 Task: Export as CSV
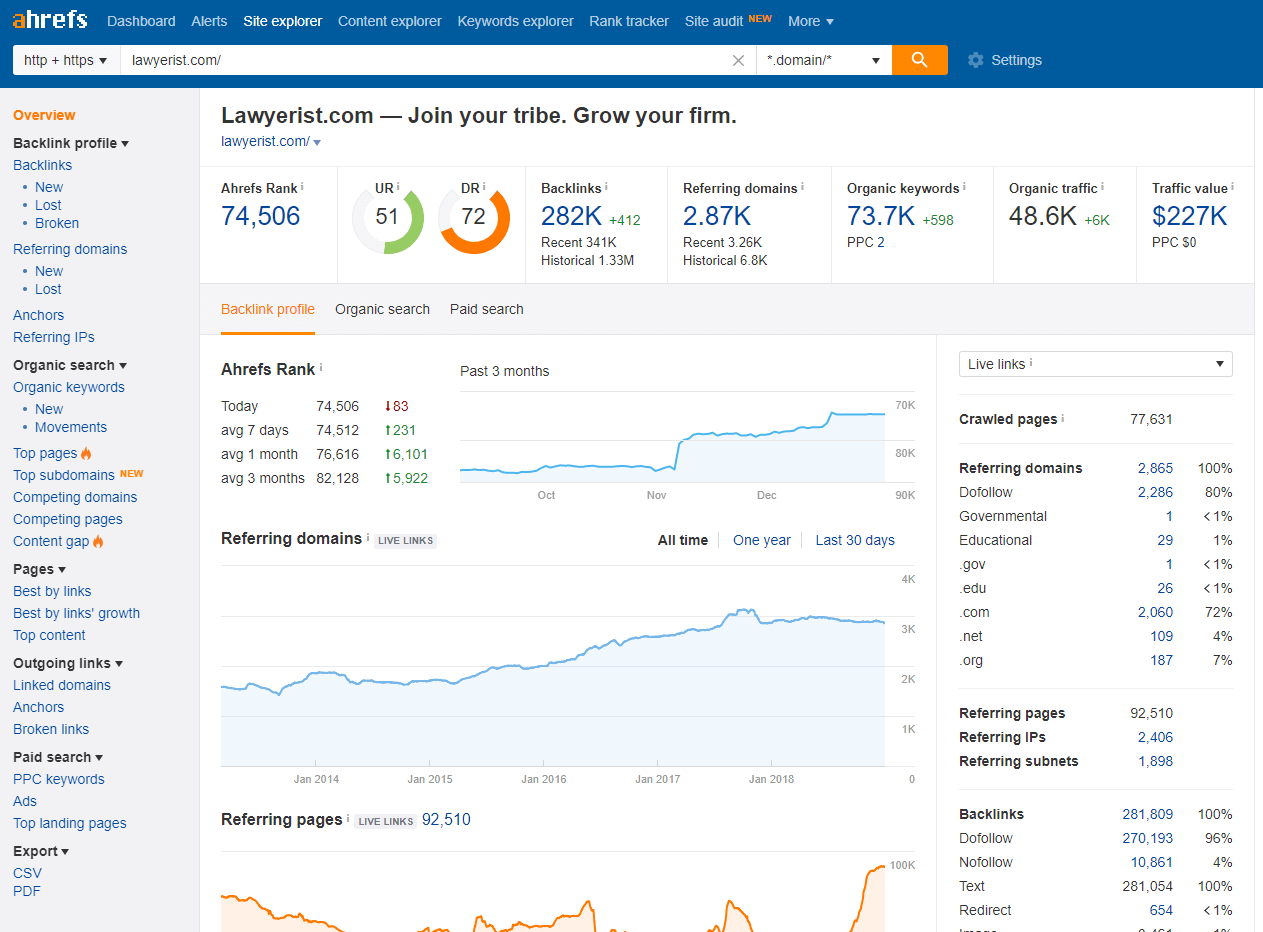point(27,873)
